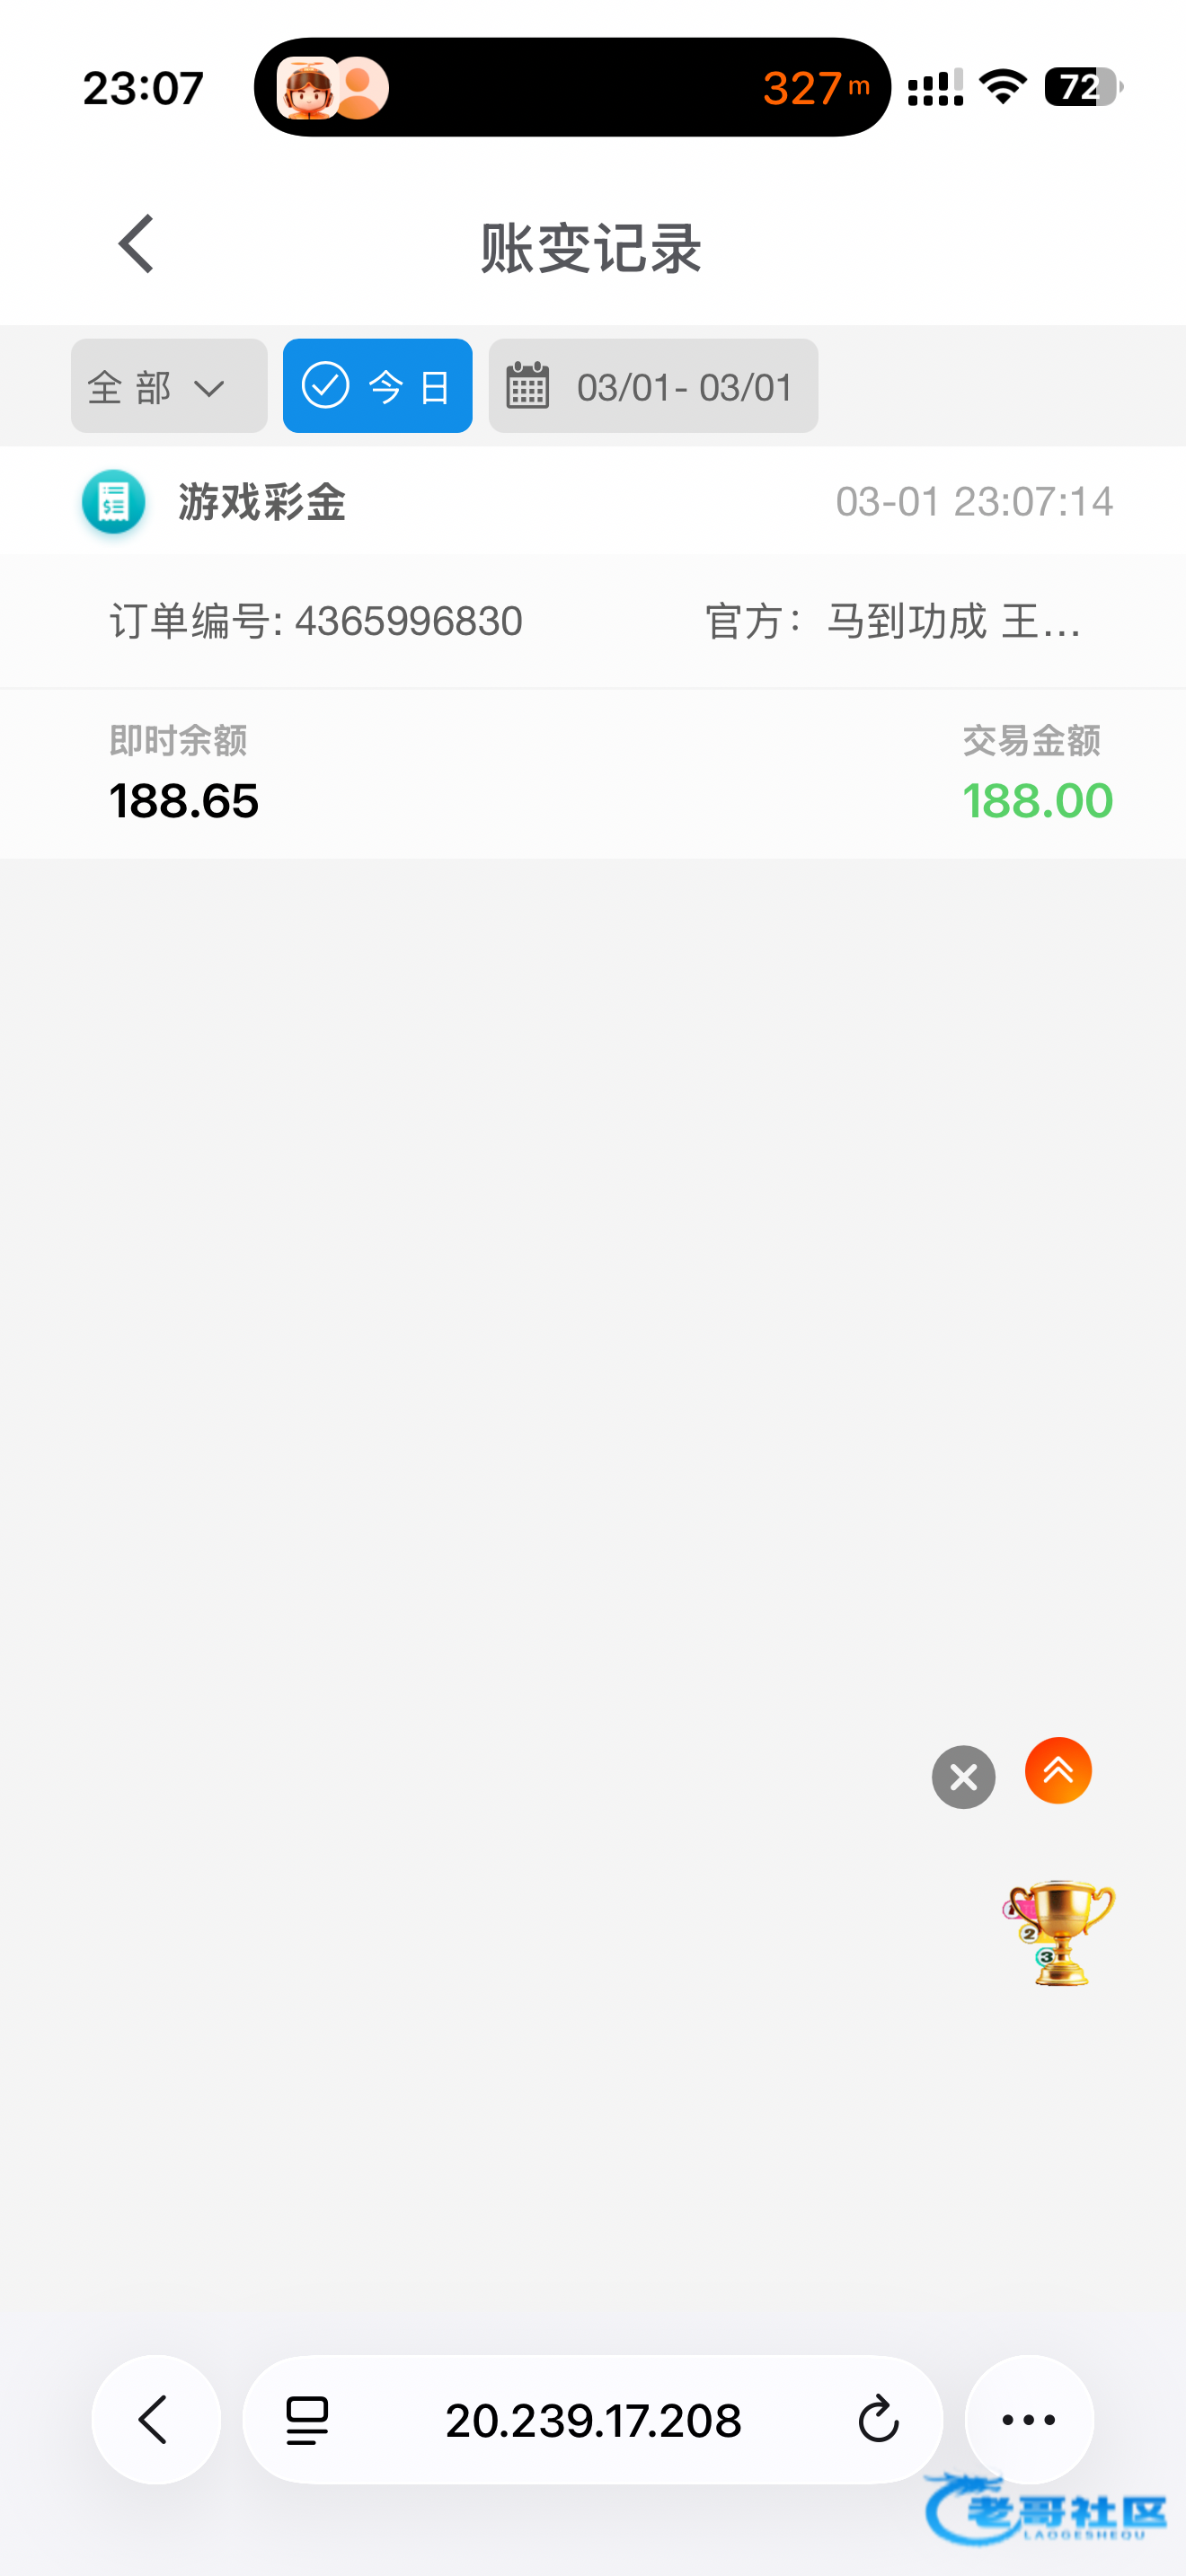This screenshot has width=1186, height=2576.
Task: Tap the address bar showing 20.239.17.208
Action: click(593, 2420)
